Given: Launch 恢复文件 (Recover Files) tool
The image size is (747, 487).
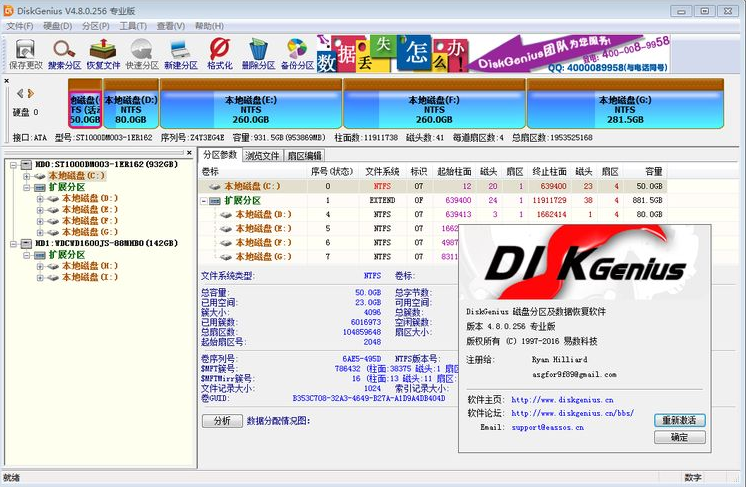Looking at the screenshot, I should click(x=103, y=53).
